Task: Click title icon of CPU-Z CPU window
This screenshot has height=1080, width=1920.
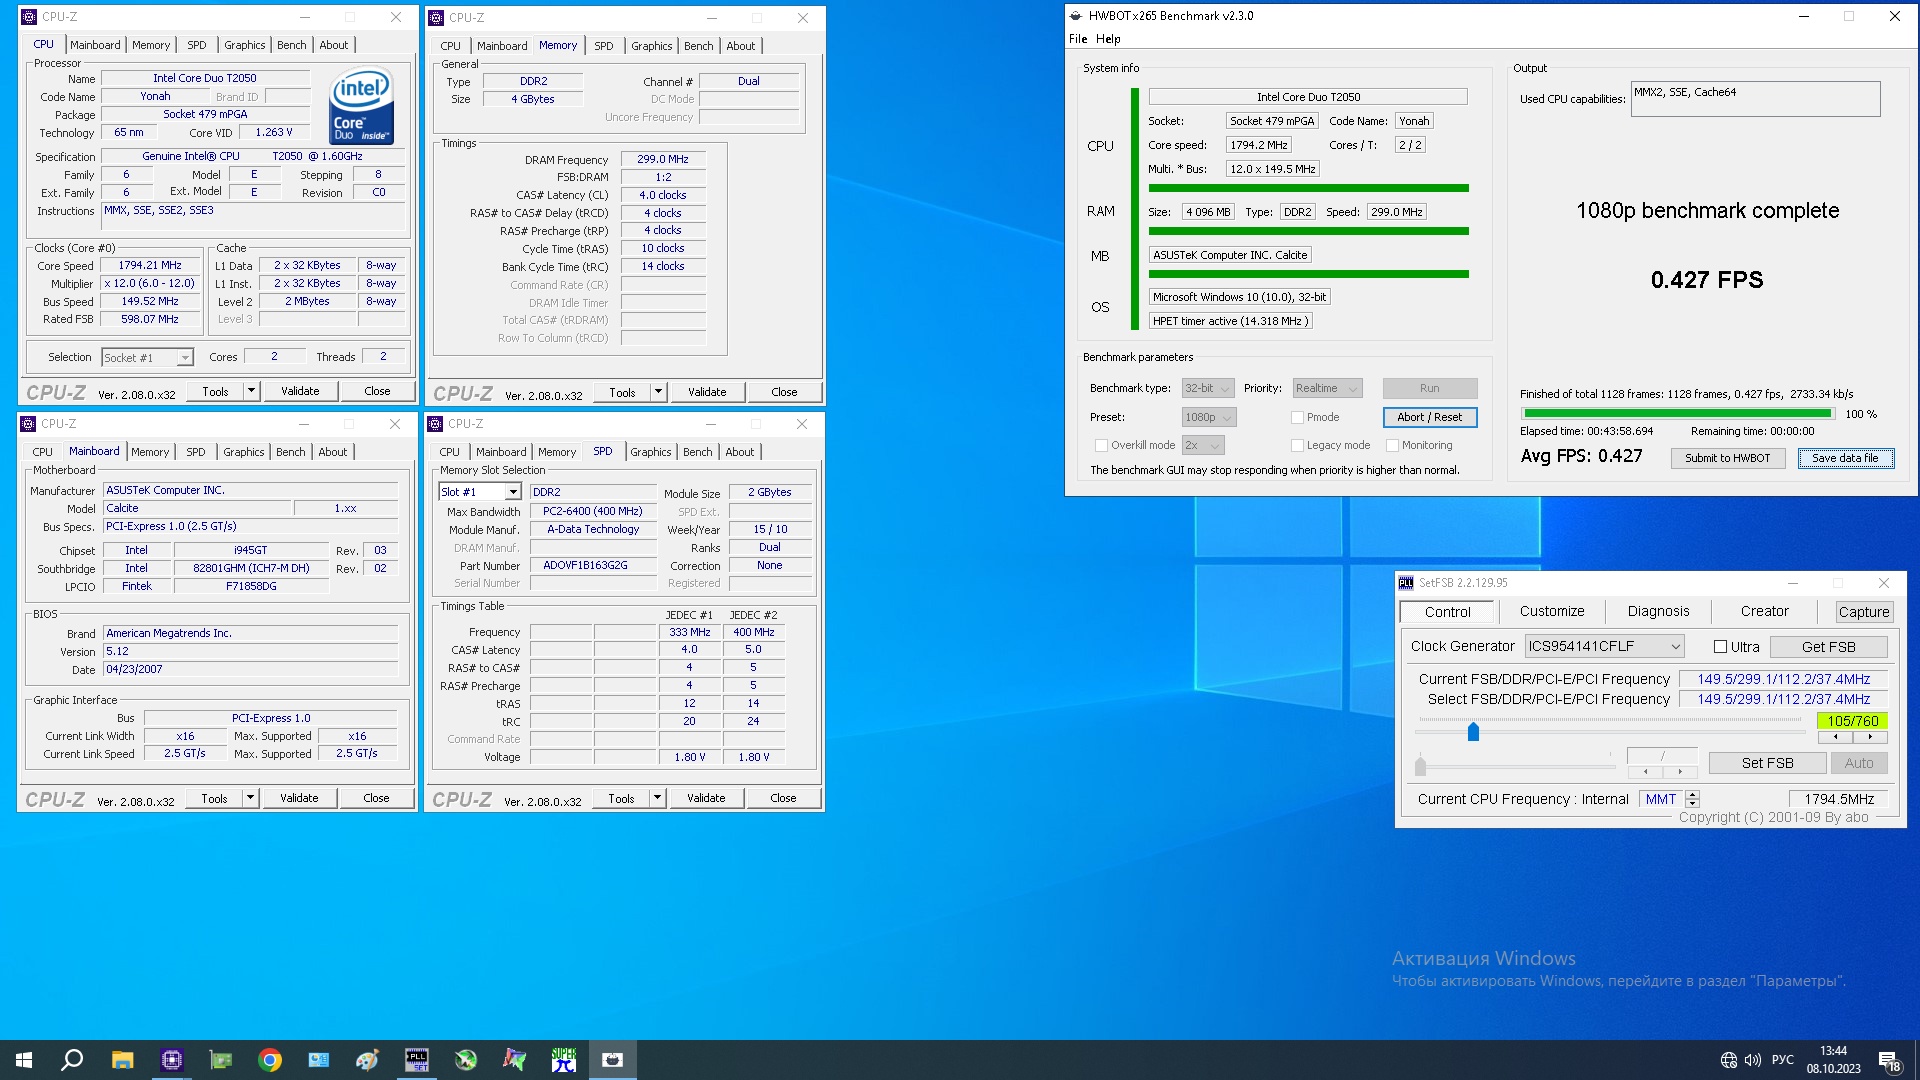Action: pyautogui.click(x=29, y=17)
